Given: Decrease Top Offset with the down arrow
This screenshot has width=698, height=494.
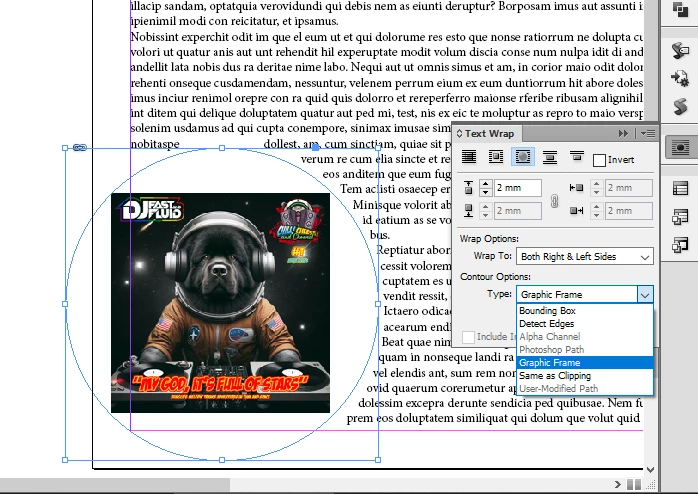Looking at the screenshot, I should click(x=485, y=192).
